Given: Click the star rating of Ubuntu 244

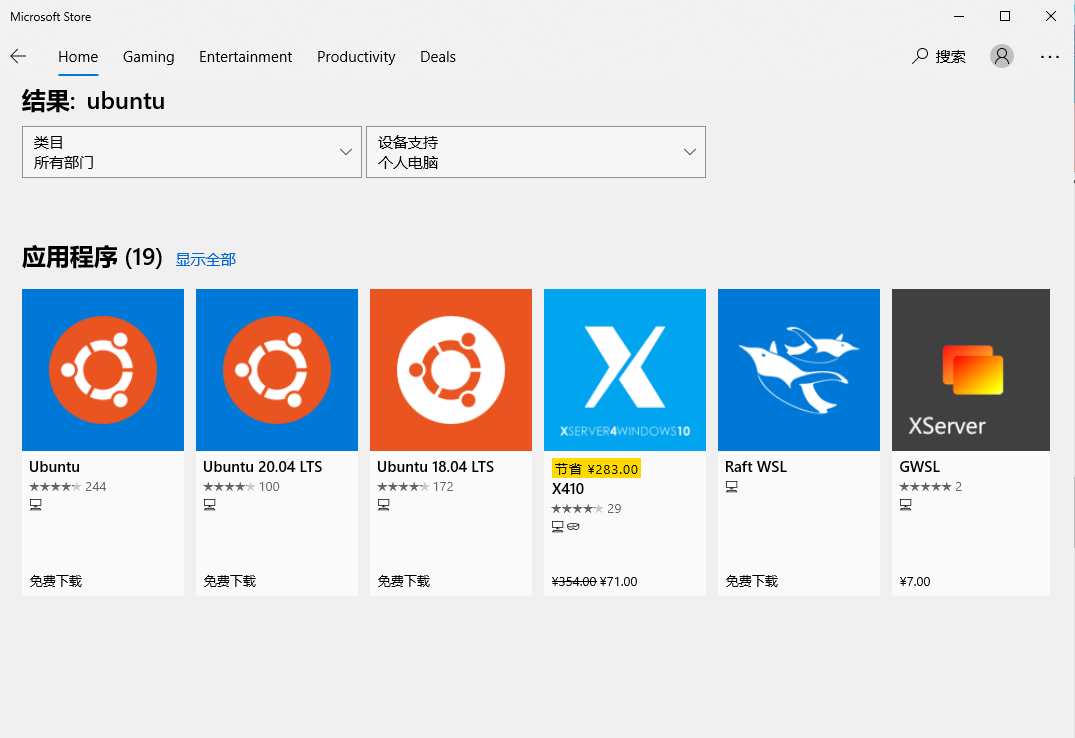Looking at the screenshot, I should [56, 487].
